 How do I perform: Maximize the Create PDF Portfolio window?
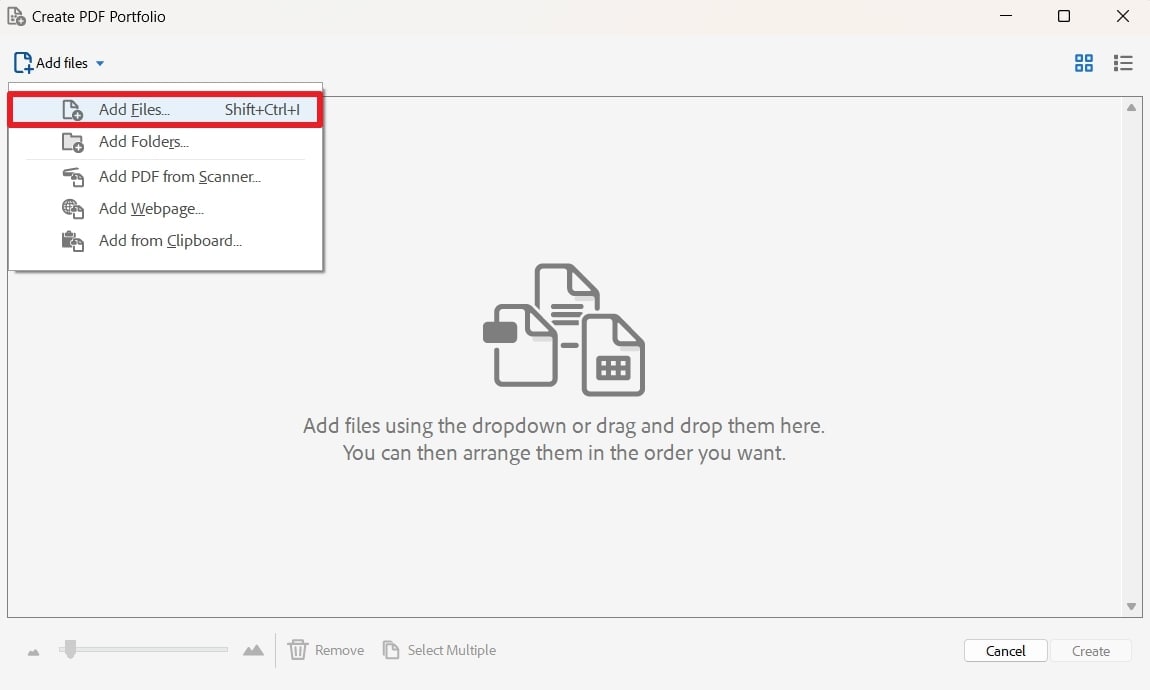1063,16
